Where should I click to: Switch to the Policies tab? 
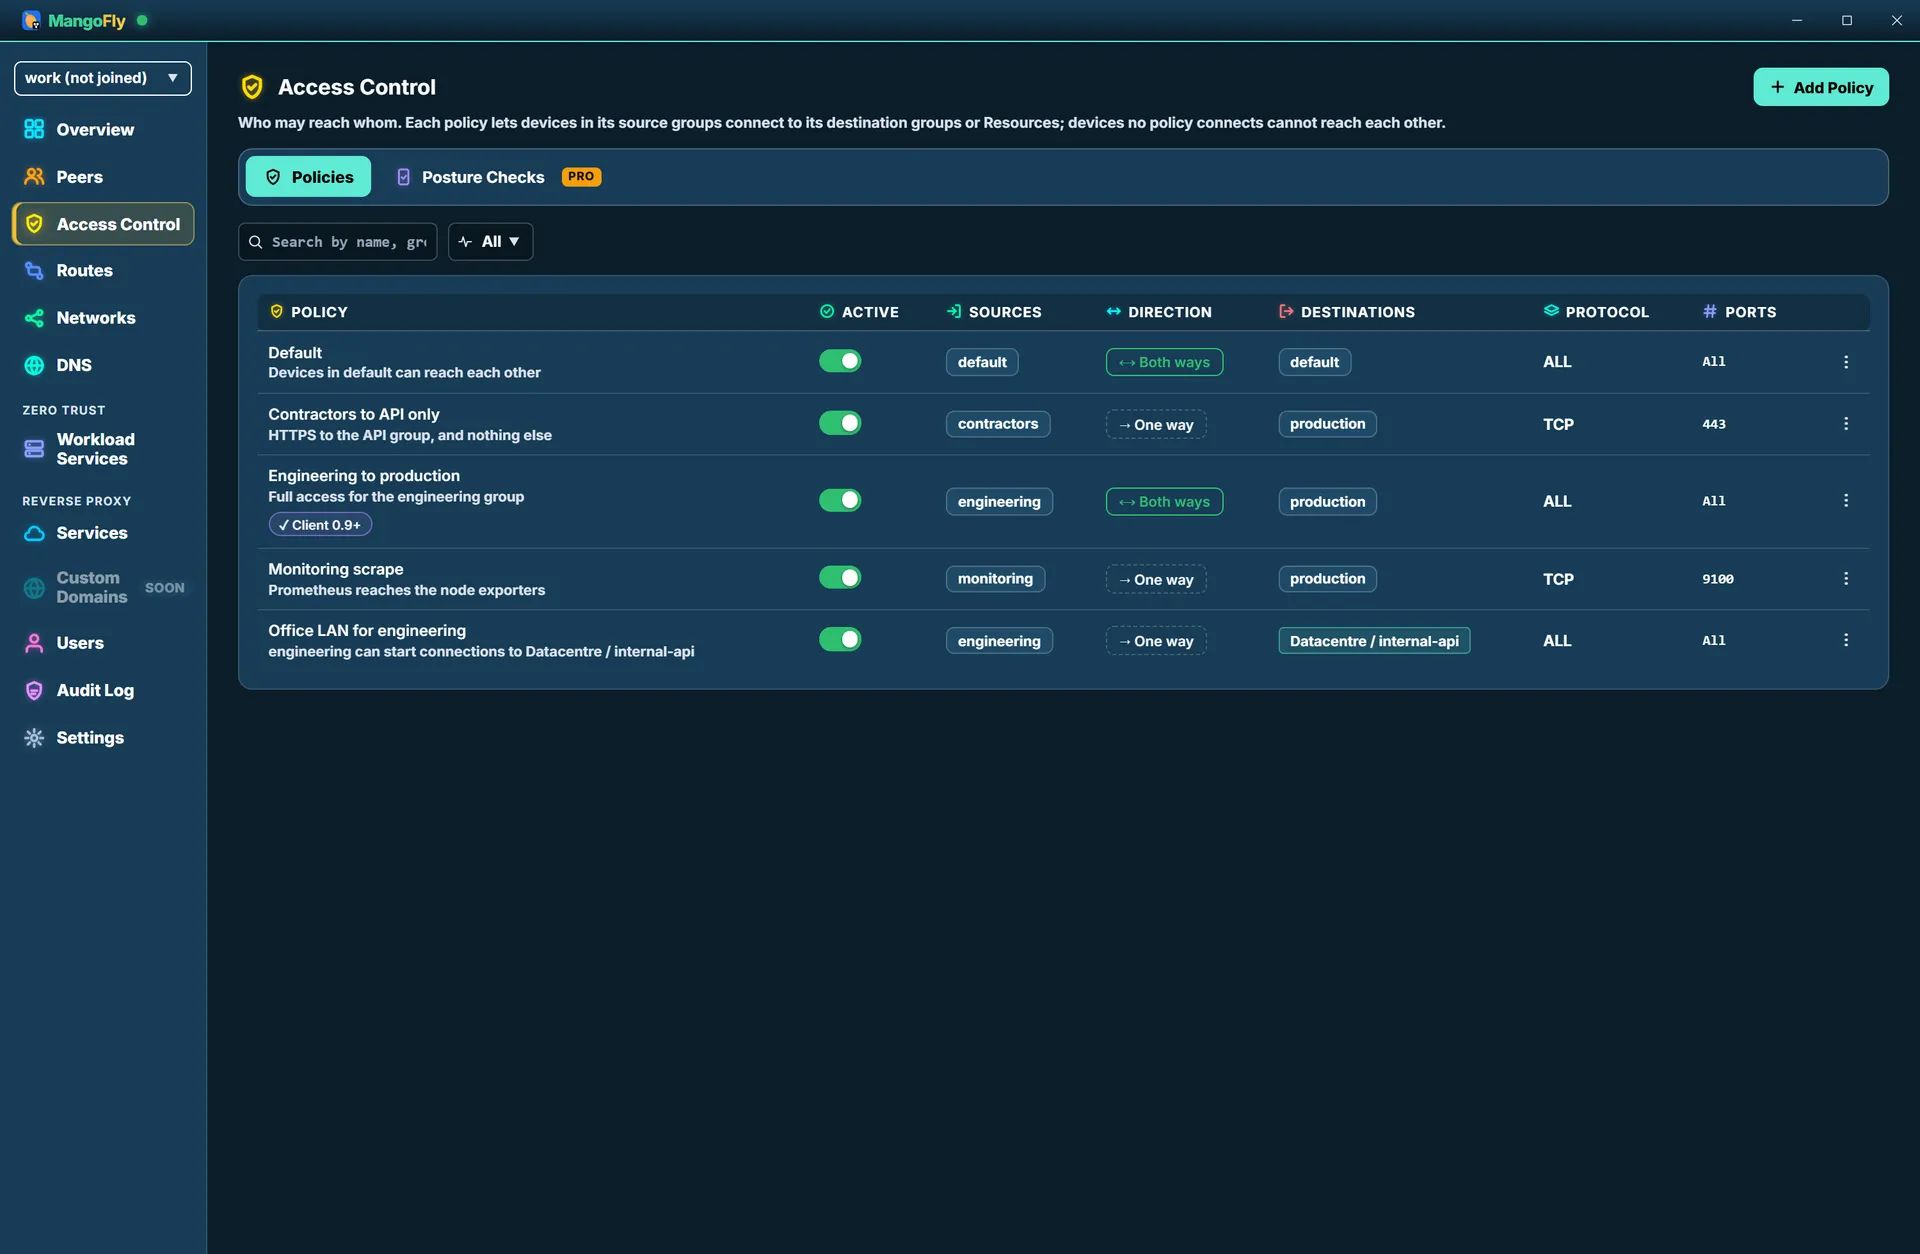point(308,177)
